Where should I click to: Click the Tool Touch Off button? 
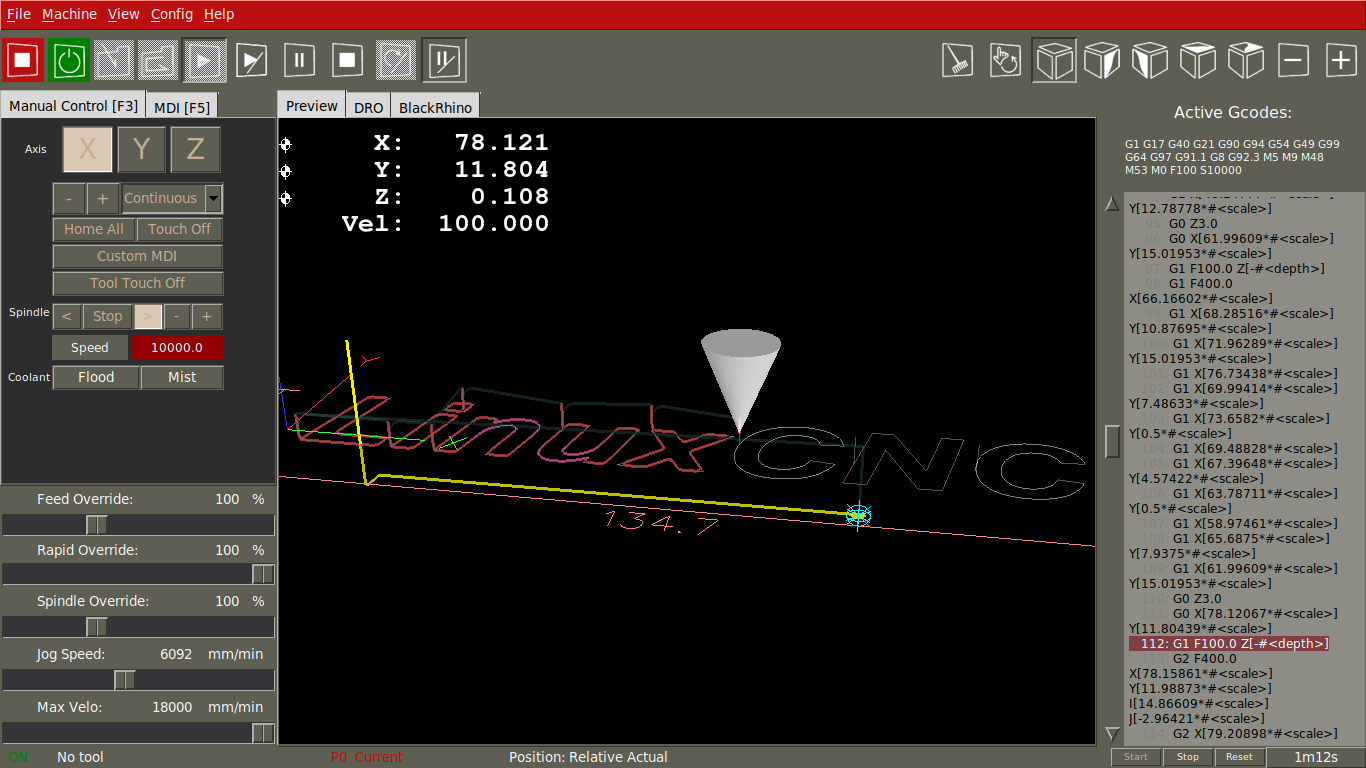pos(137,283)
